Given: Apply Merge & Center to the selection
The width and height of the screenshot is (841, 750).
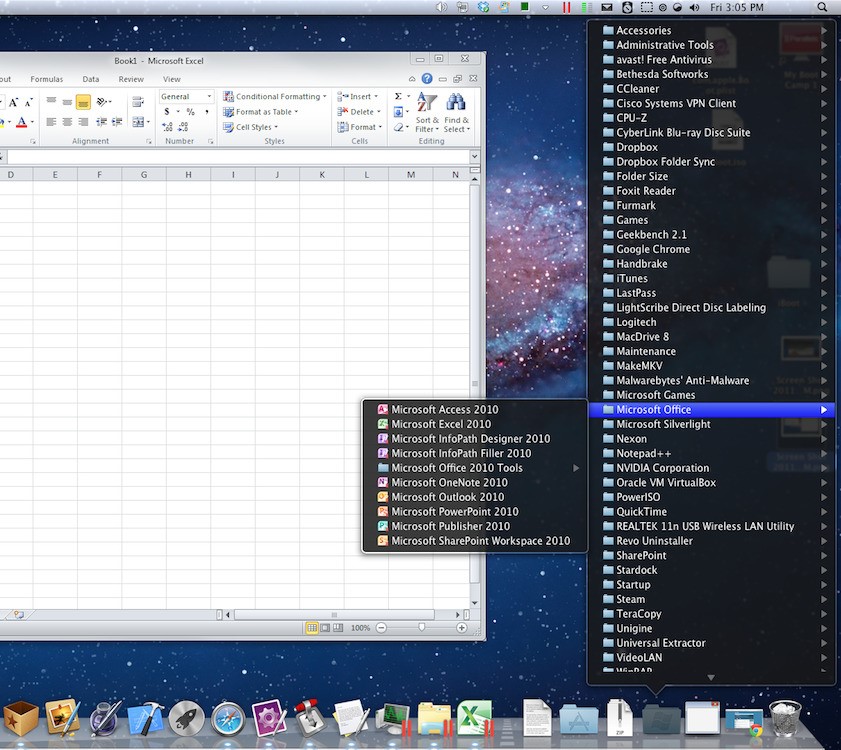Looking at the screenshot, I should pos(139,121).
